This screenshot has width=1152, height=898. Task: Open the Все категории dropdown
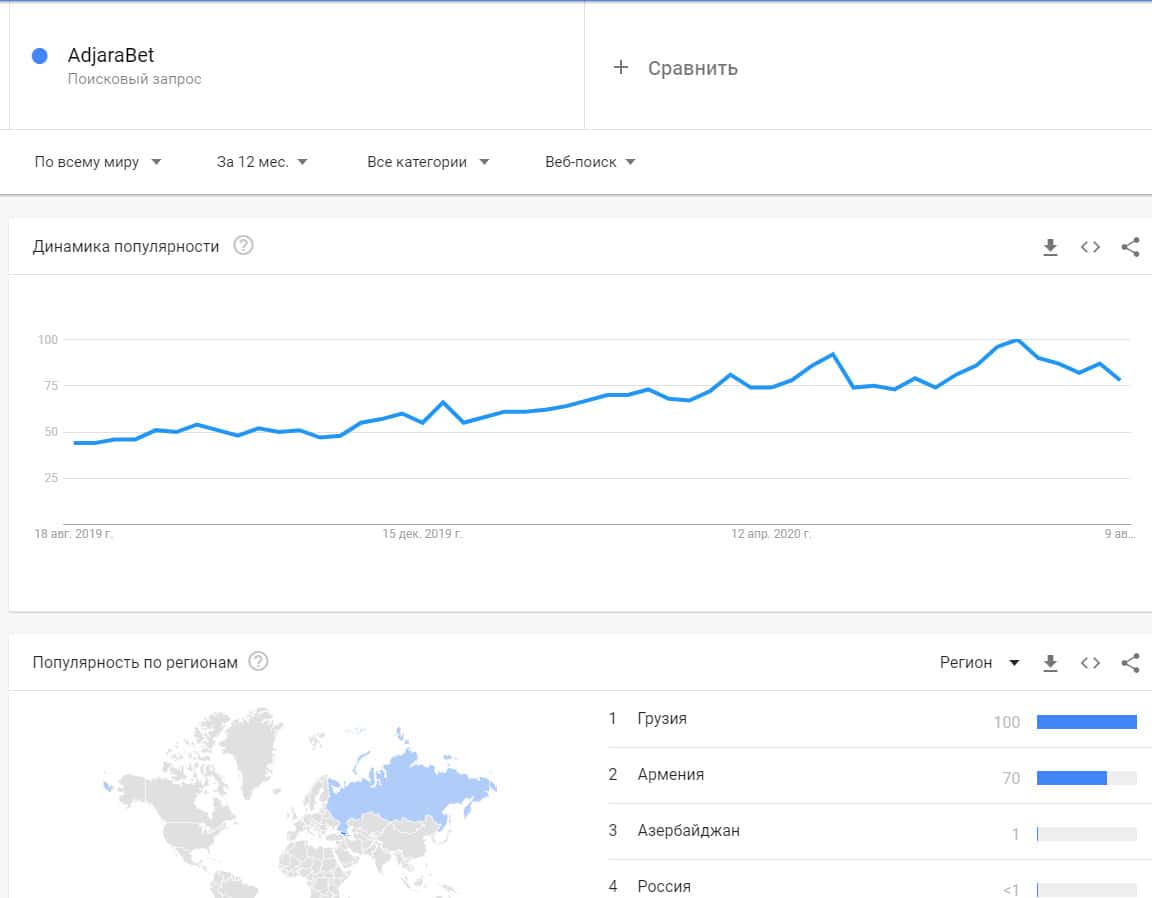428,162
